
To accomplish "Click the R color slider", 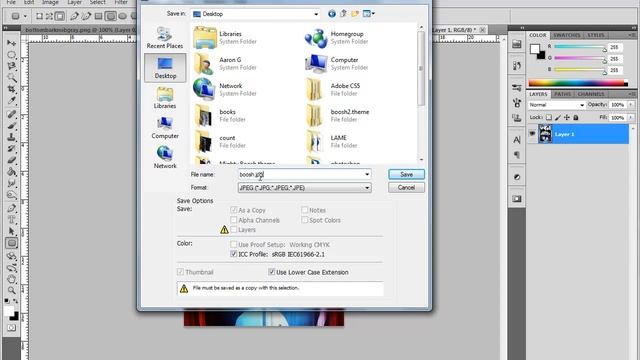I will (x=580, y=47).
